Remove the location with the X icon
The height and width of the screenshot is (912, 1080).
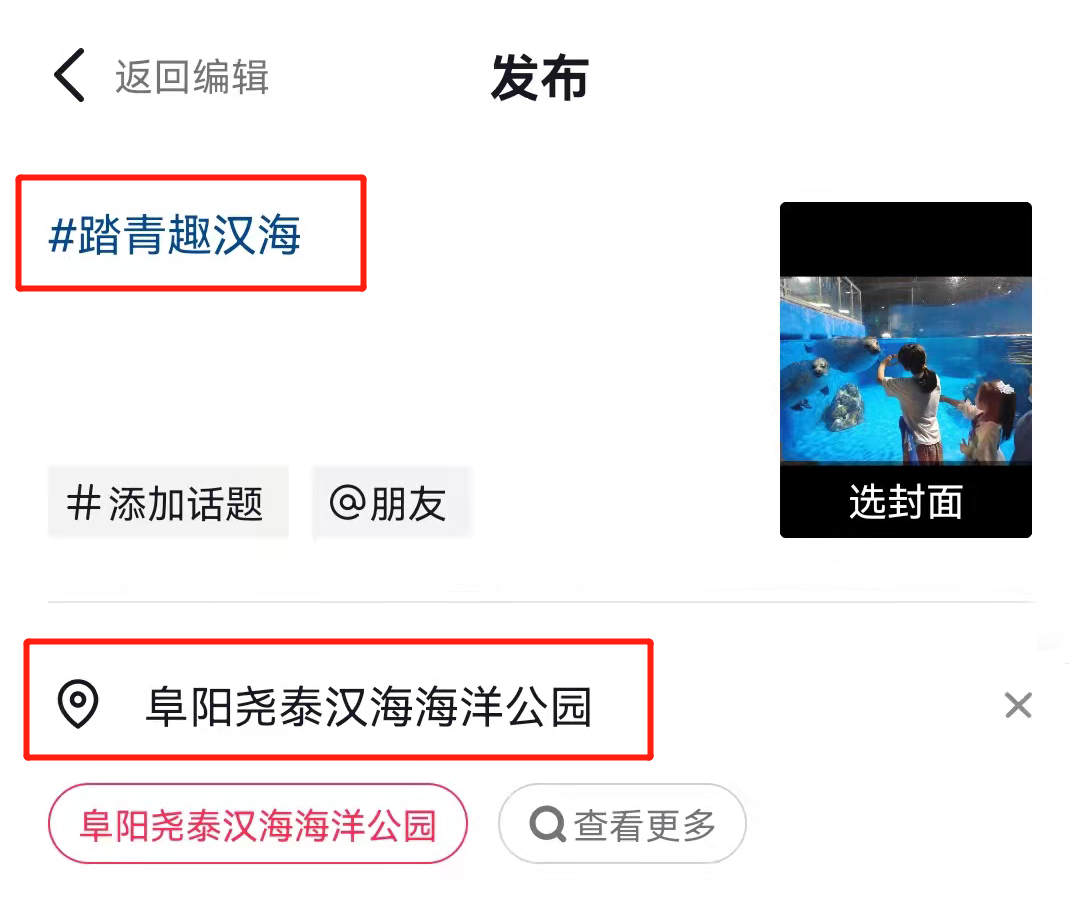1018,705
